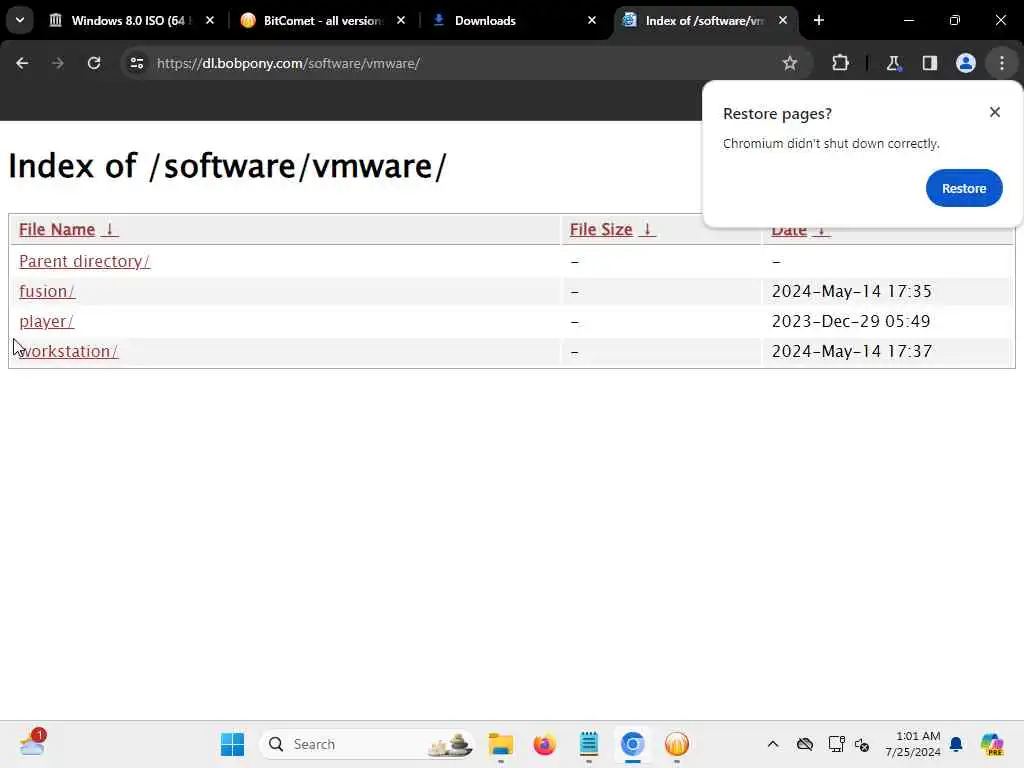Sort descending with File Name arrow

coord(110,230)
